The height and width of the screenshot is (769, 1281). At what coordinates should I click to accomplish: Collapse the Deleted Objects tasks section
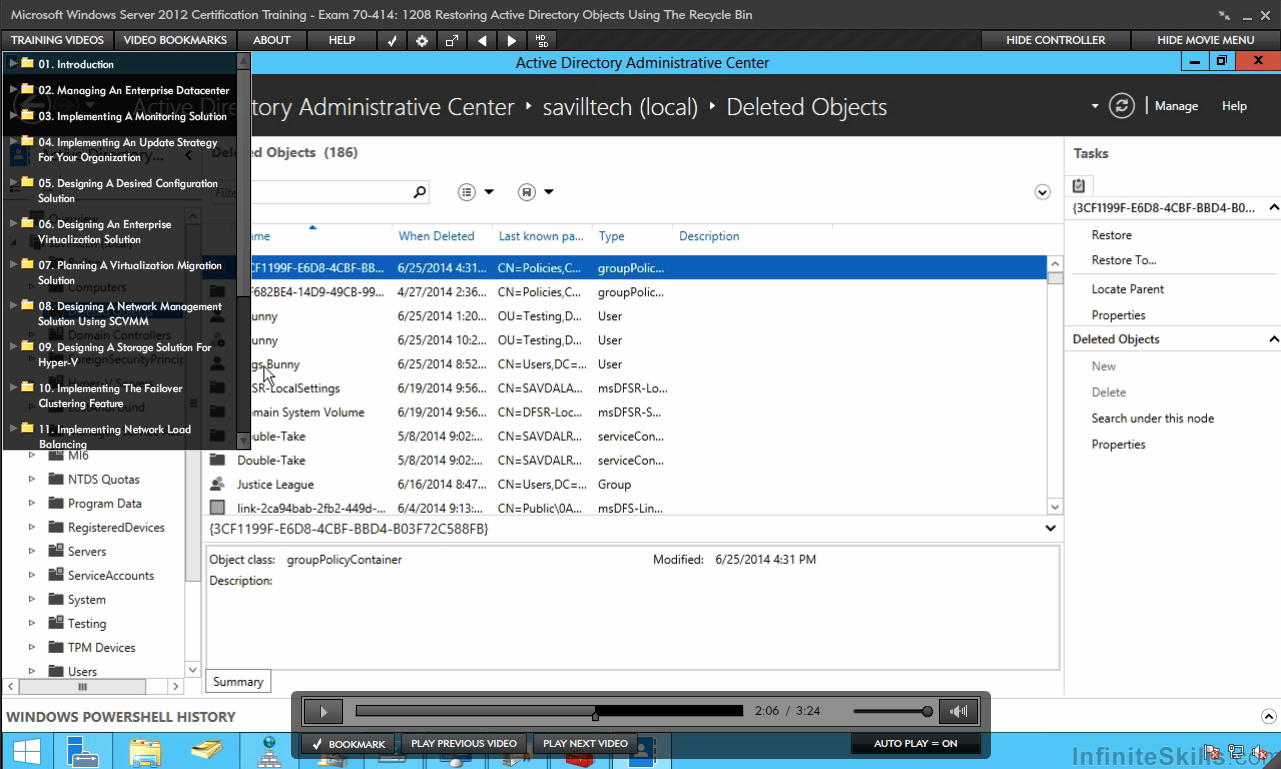(x=1273, y=339)
